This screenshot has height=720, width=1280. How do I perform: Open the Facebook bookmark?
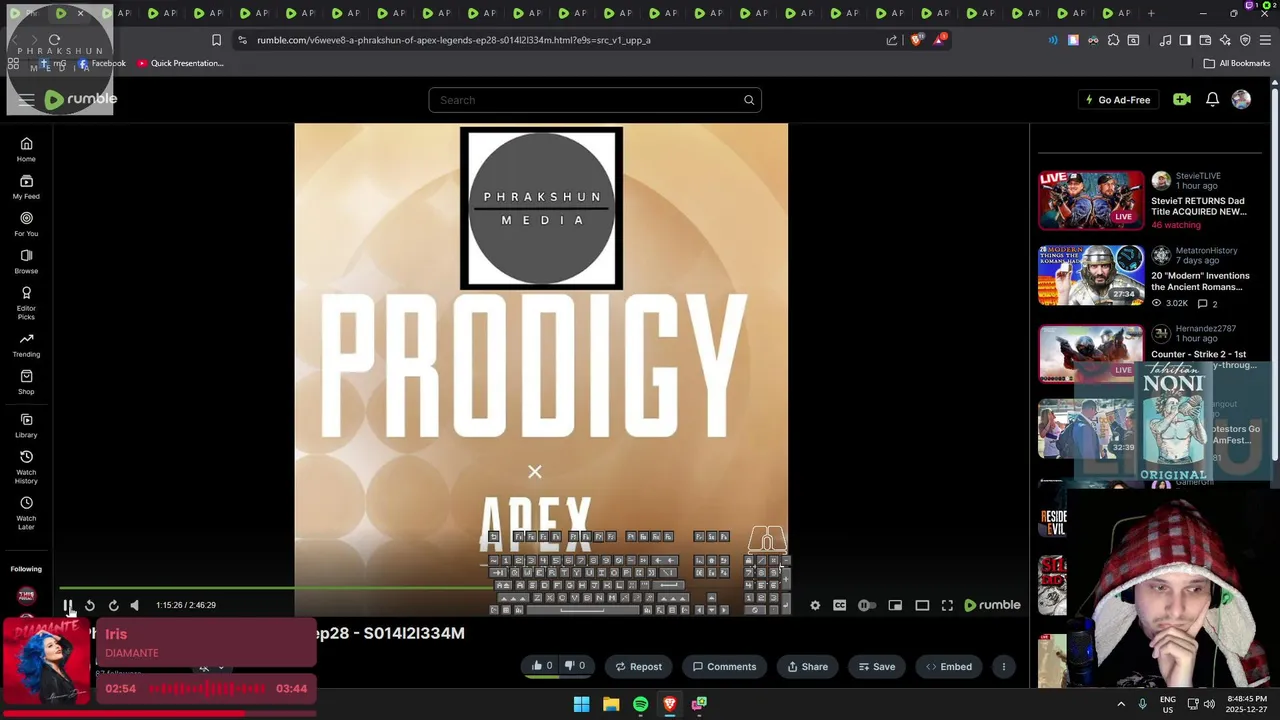pyautogui.click(x=101, y=63)
